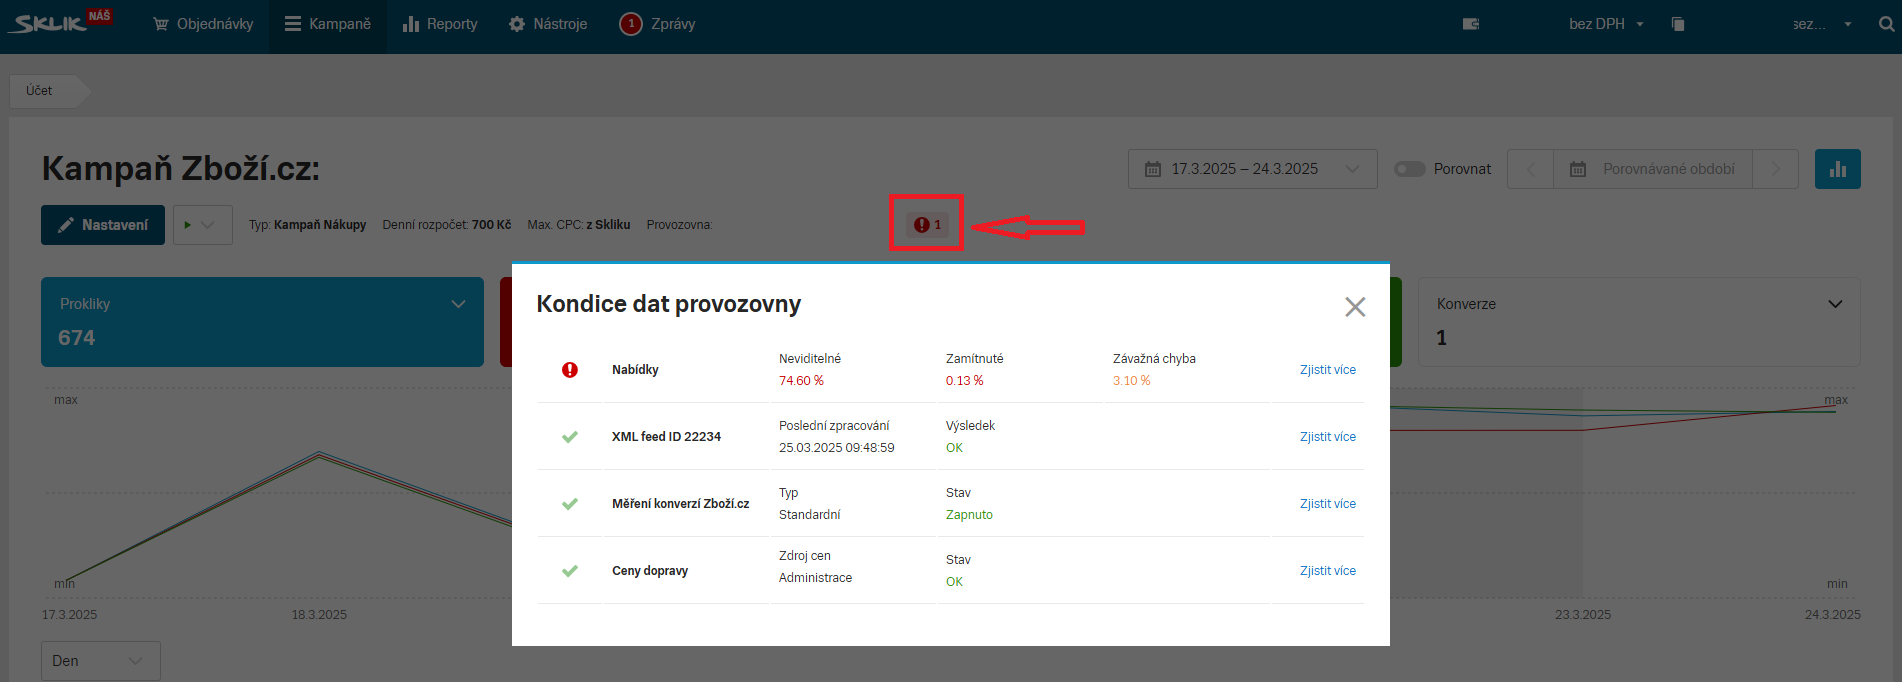Image resolution: width=1902 pixels, height=682 pixels.
Task: Click the red error badge showing 1
Action: [x=927, y=224]
